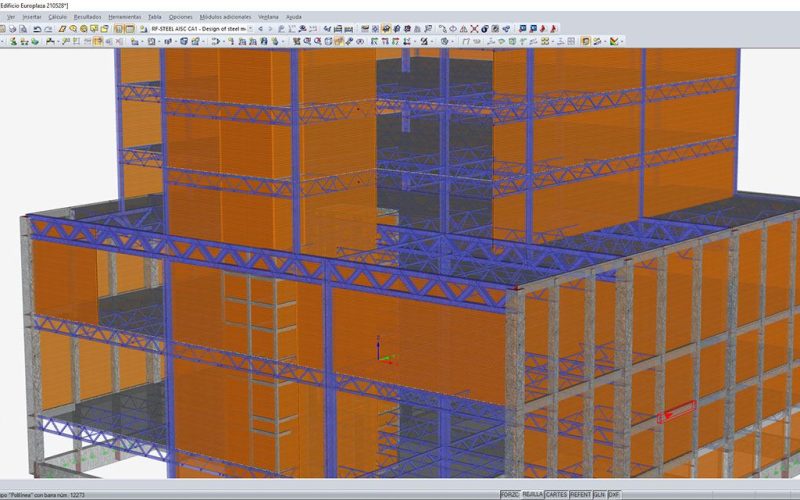Open the Resultados menu
This screenshot has height=500, width=800.
pyautogui.click(x=87, y=17)
